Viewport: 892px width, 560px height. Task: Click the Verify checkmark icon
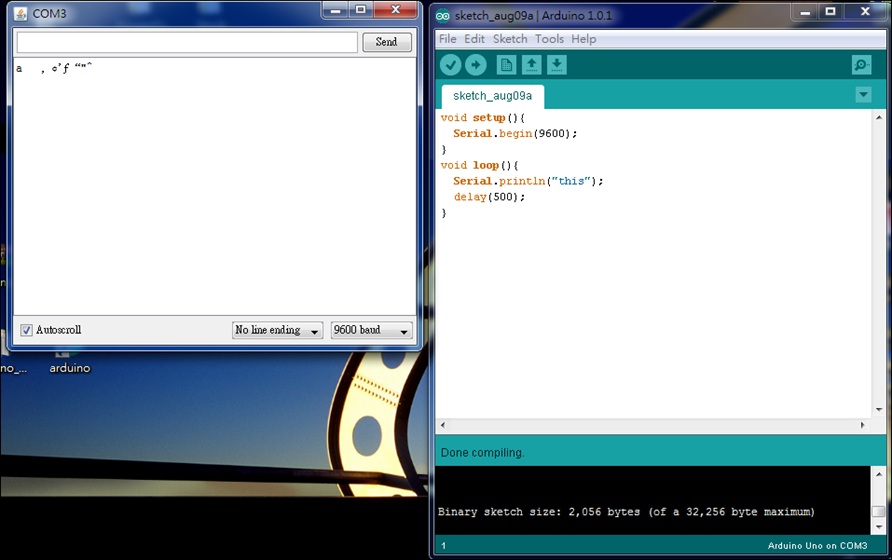point(451,65)
